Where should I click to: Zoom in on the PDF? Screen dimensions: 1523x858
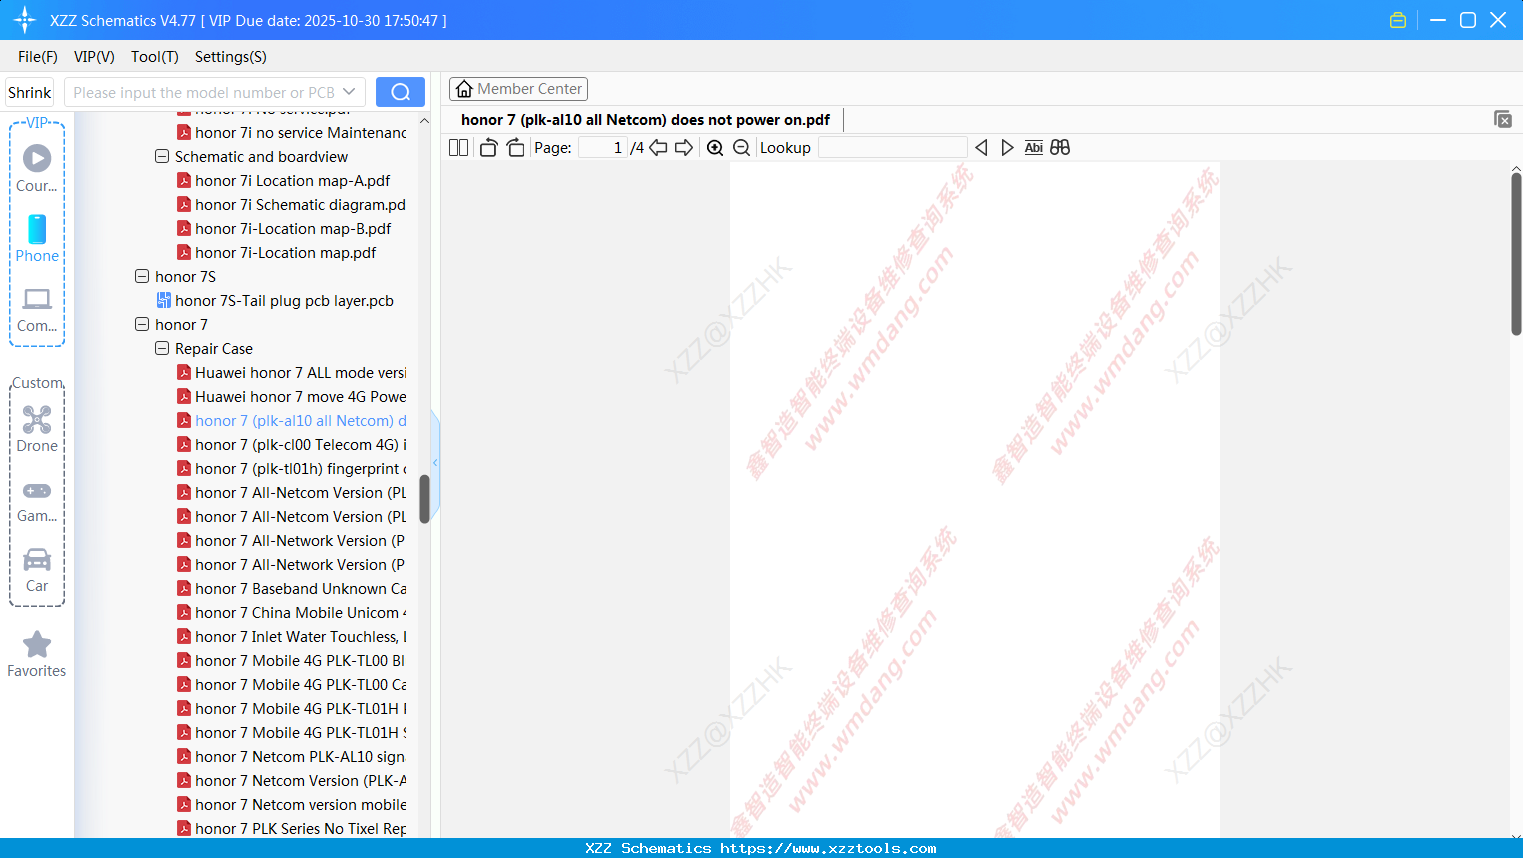[x=715, y=147]
